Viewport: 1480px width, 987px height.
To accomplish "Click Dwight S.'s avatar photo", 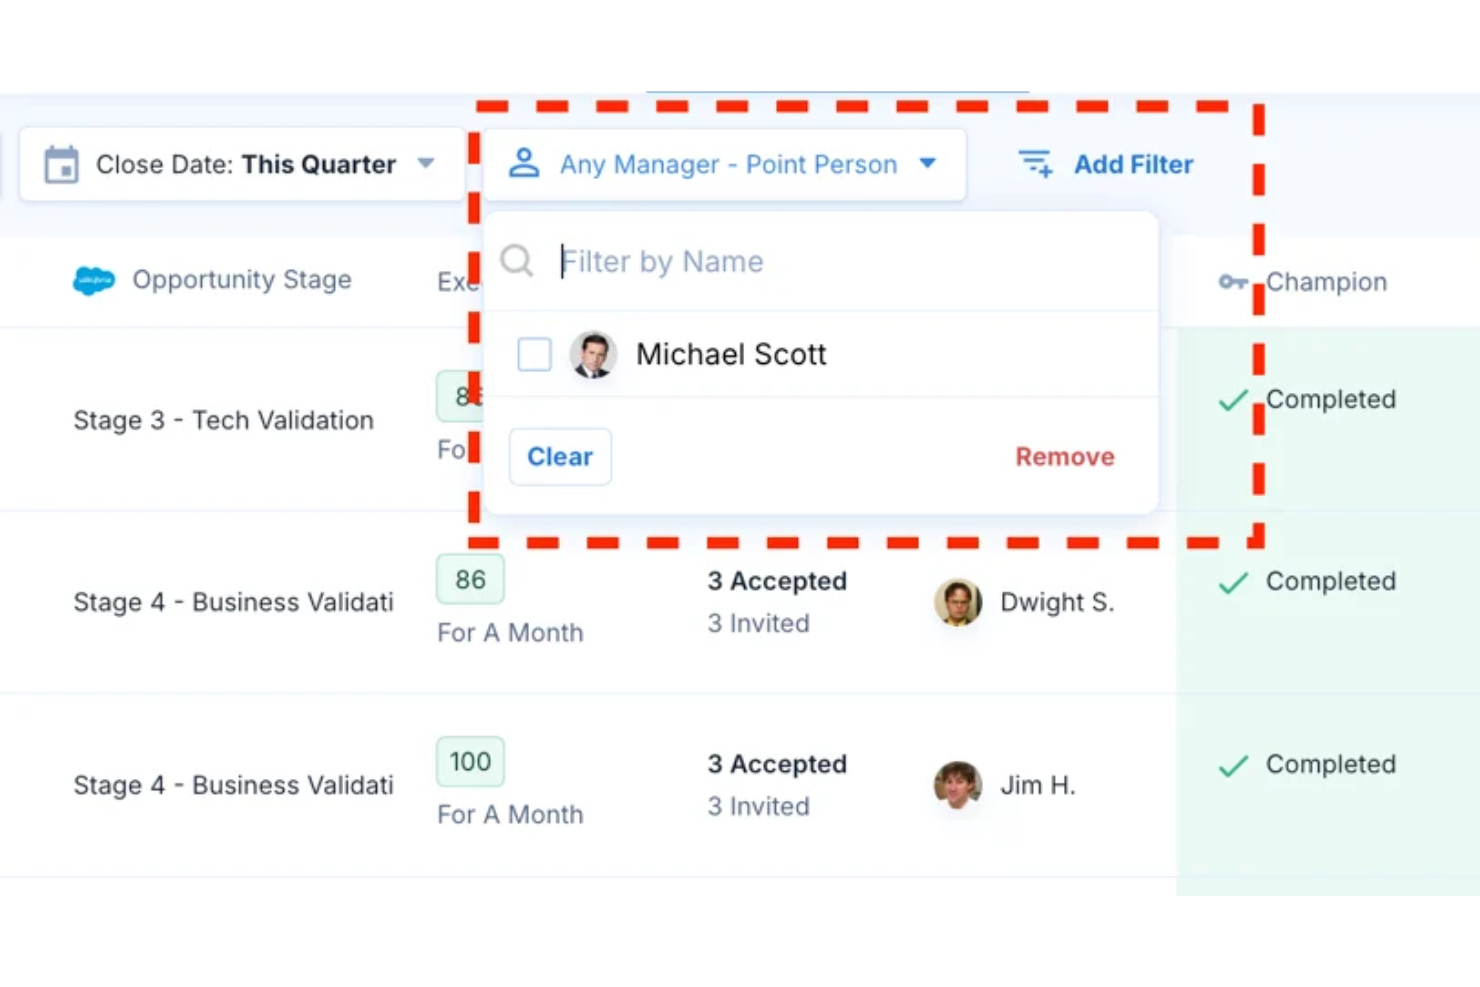I will tap(957, 601).
